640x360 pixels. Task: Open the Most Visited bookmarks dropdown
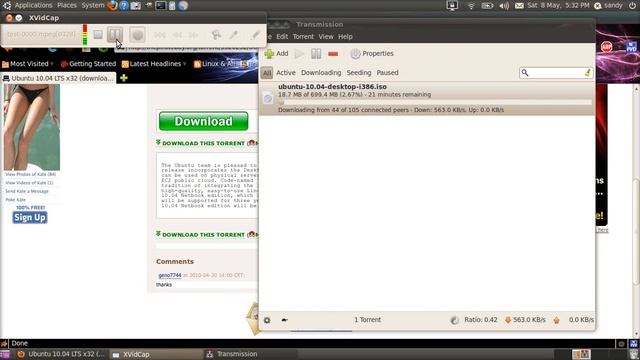[28, 64]
